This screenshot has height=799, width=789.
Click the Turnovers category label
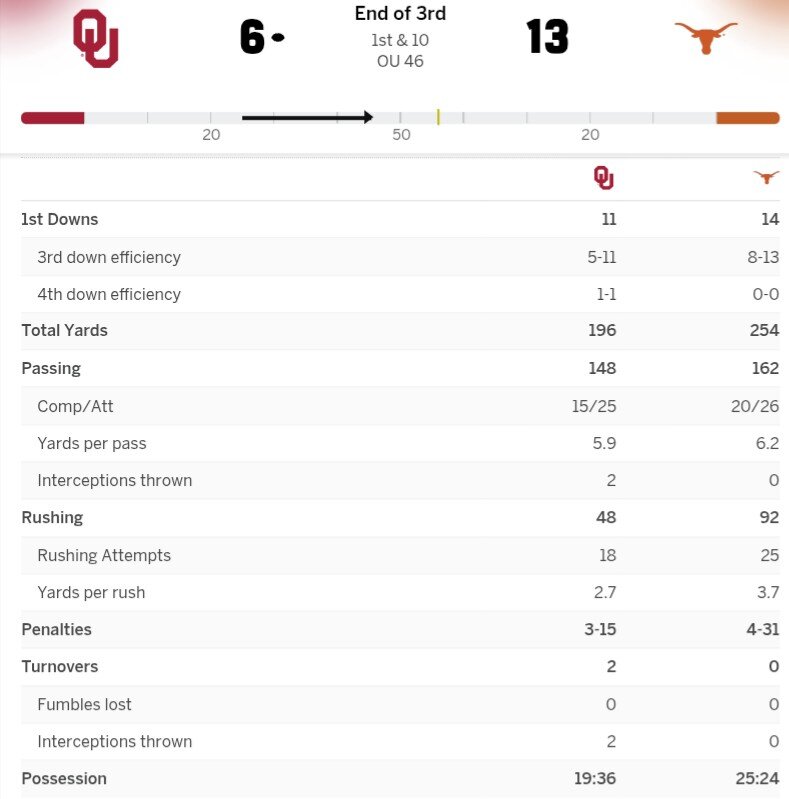(58, 667)
